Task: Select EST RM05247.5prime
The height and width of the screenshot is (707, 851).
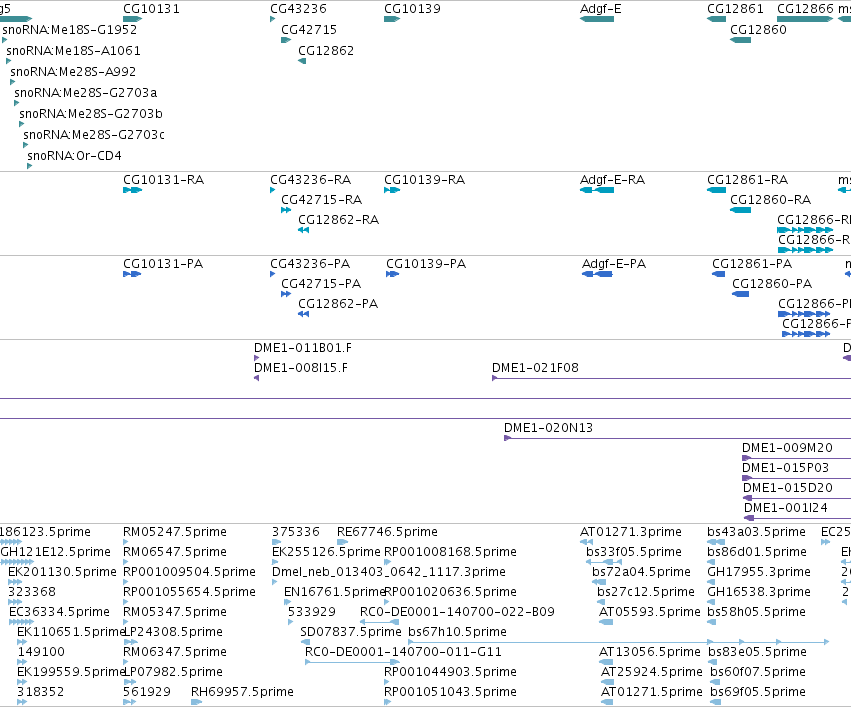Action: [175, 532]
